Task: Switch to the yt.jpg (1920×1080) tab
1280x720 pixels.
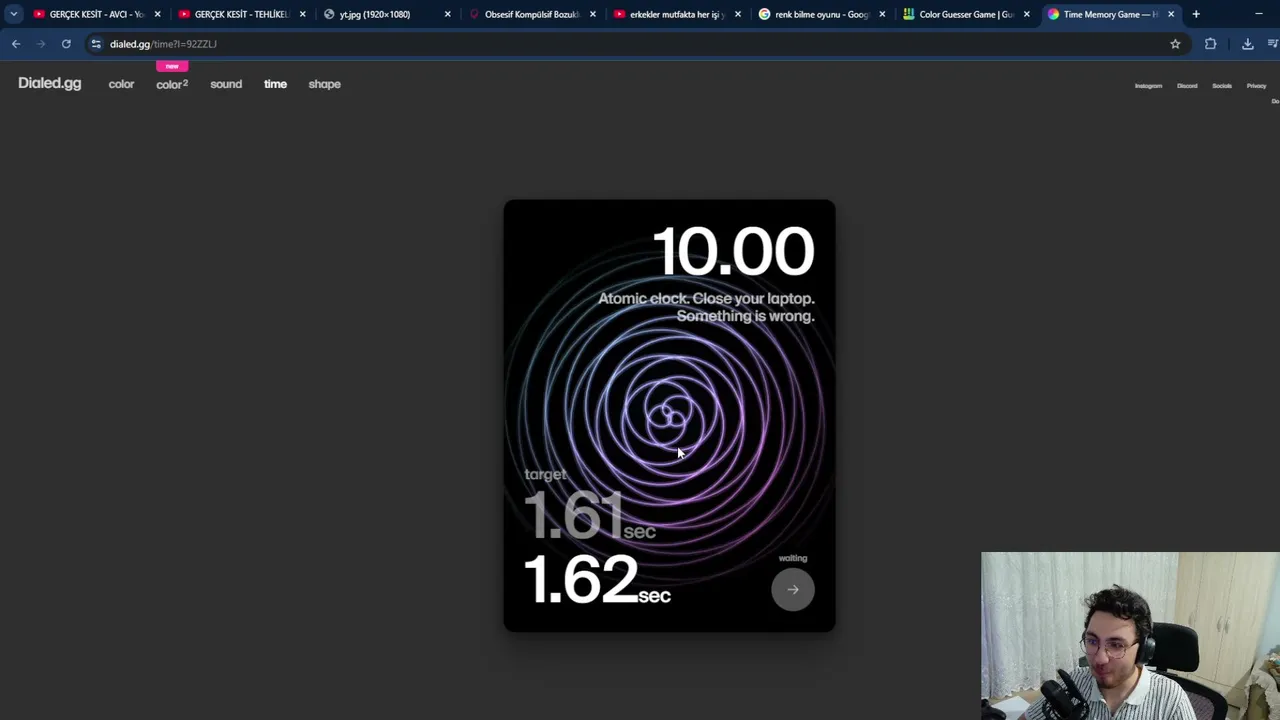Action: click(x=386, y=14)
